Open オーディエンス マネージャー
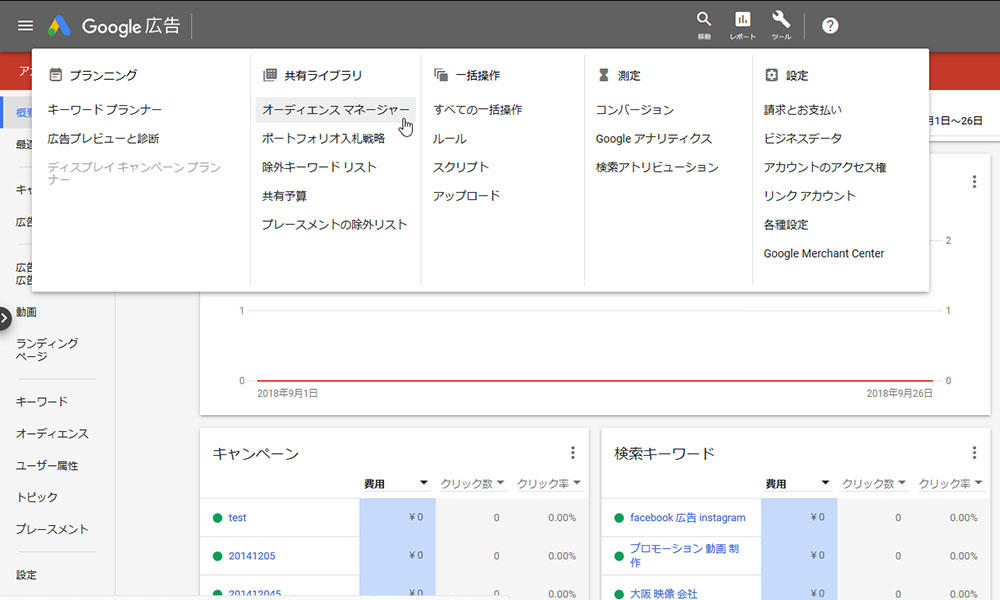 [335, 110]
